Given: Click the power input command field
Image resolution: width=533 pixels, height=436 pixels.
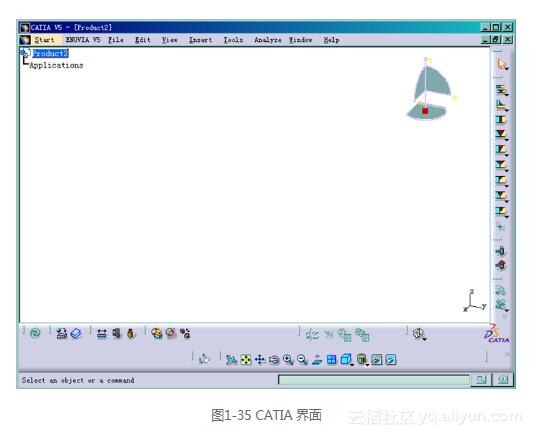Looking at the screenshot, I should (373, 380).
